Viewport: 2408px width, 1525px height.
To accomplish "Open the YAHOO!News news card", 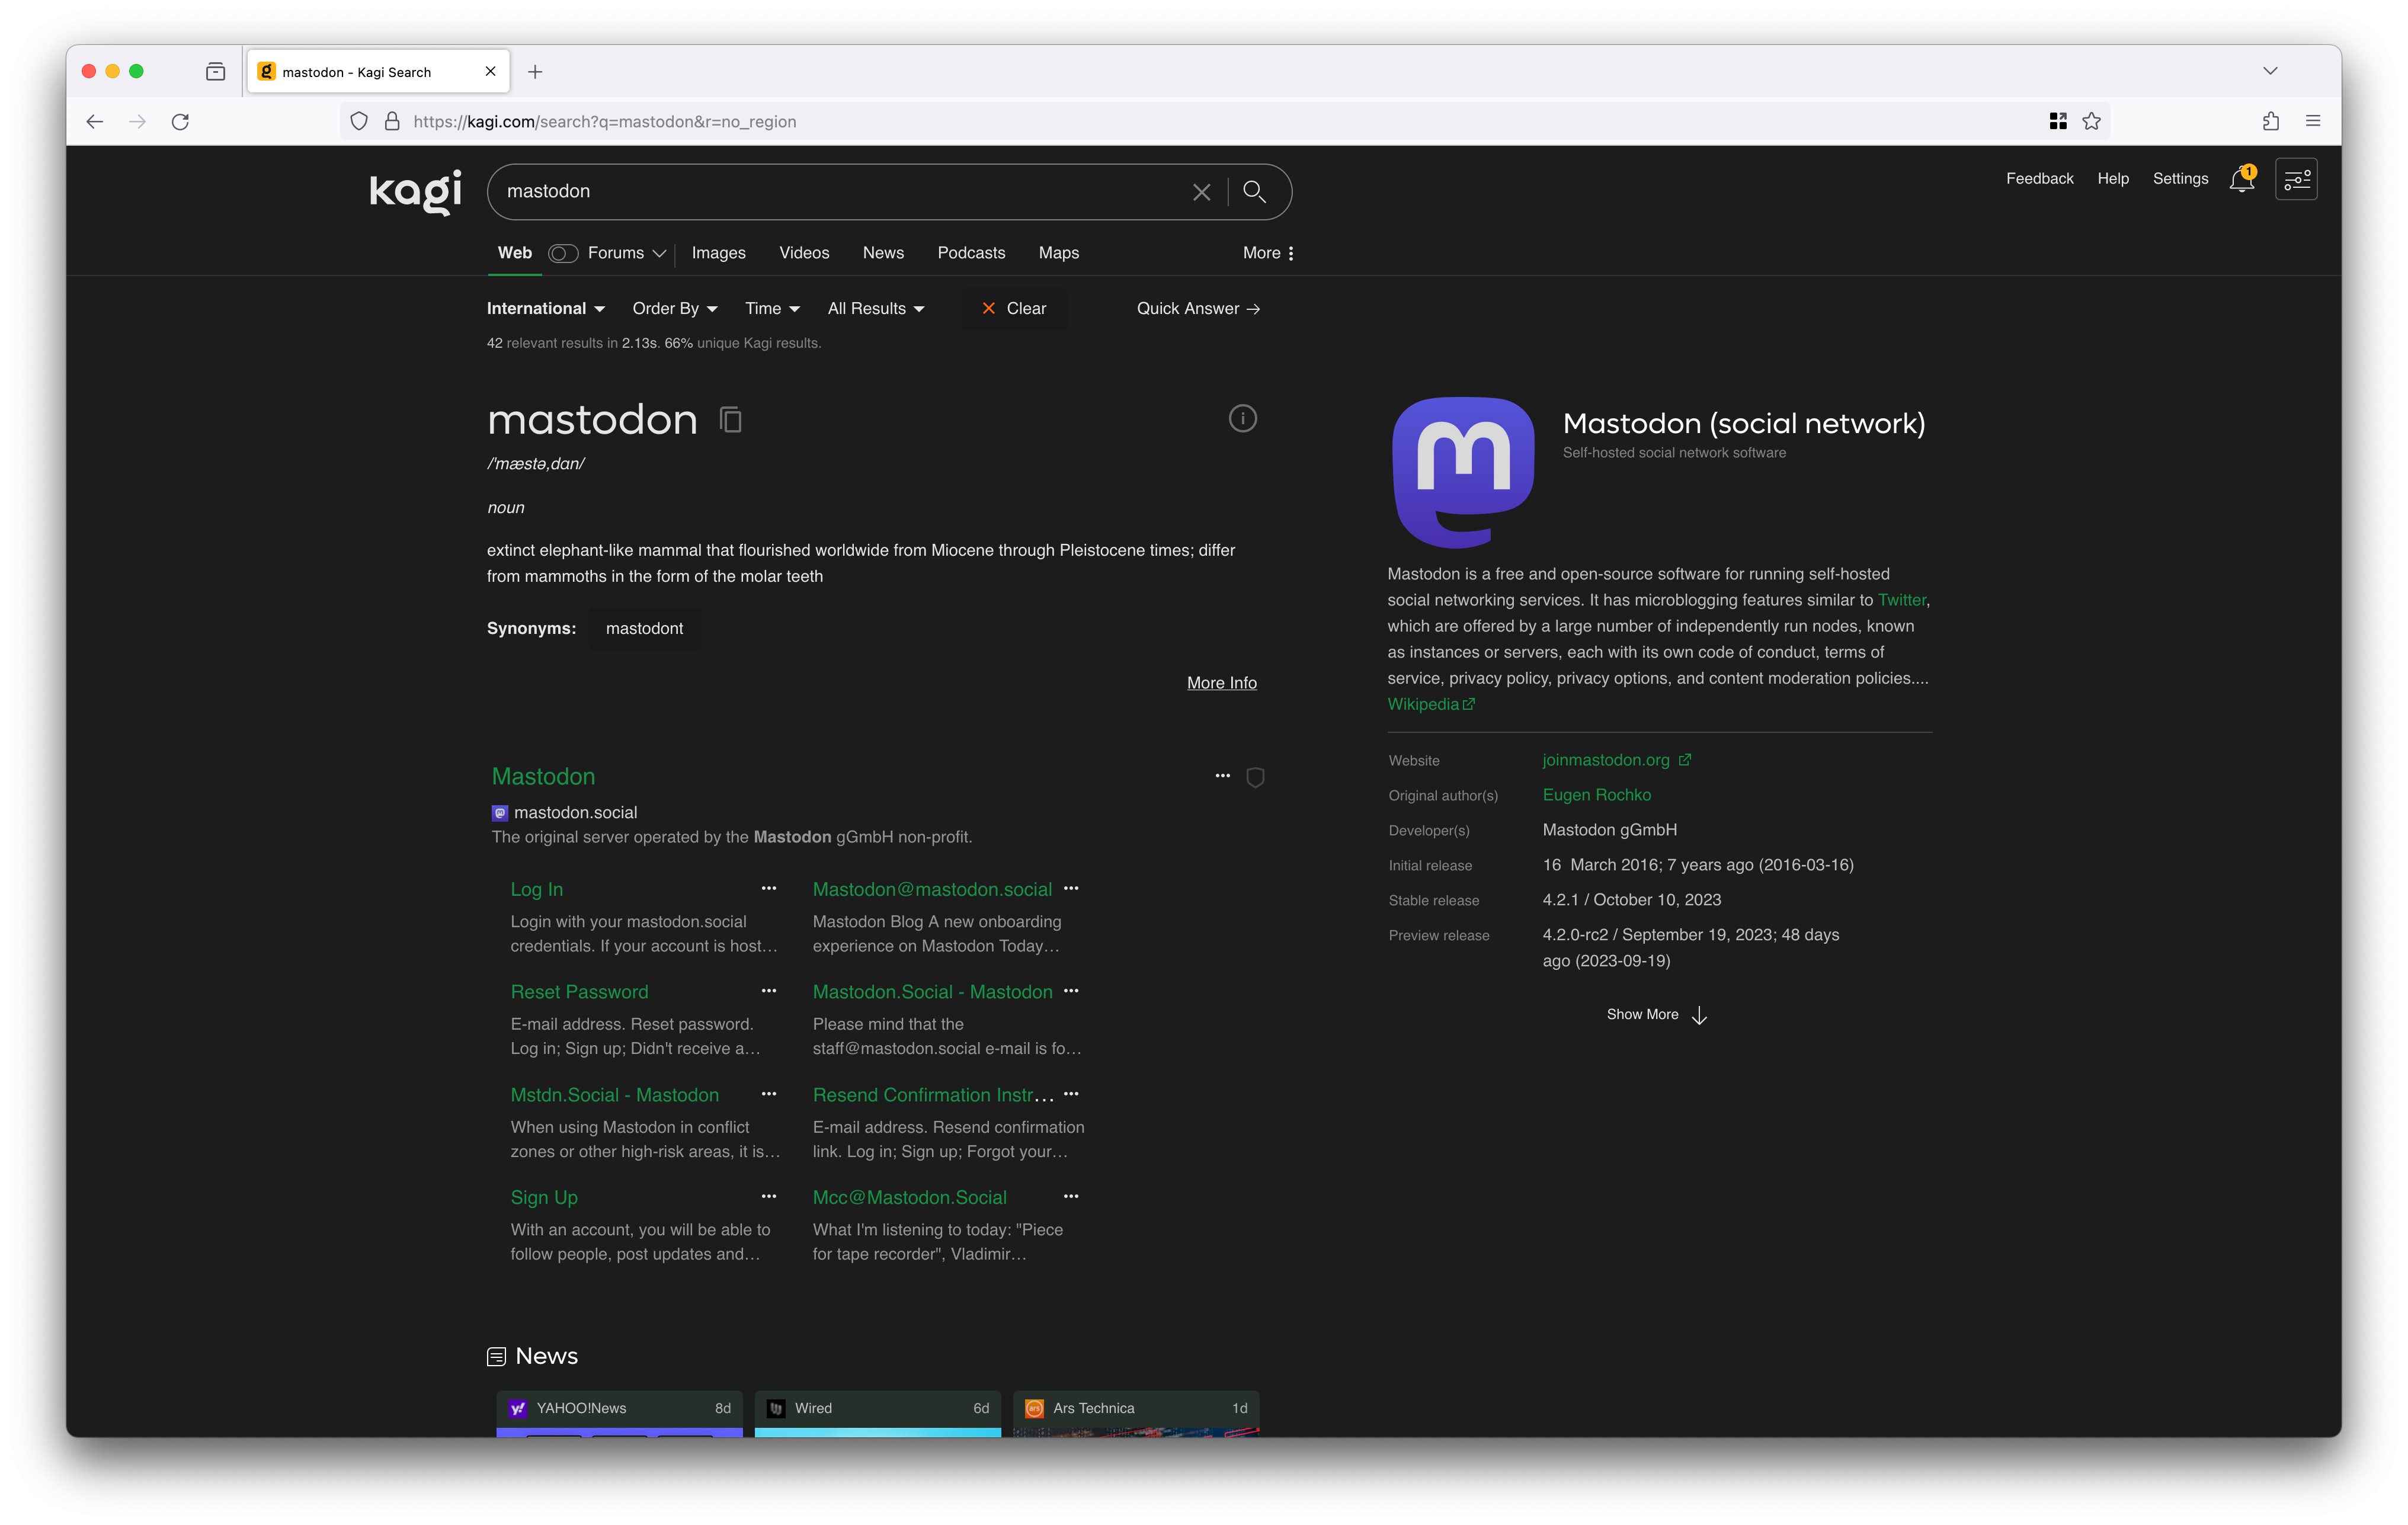I will [619, 1413].
